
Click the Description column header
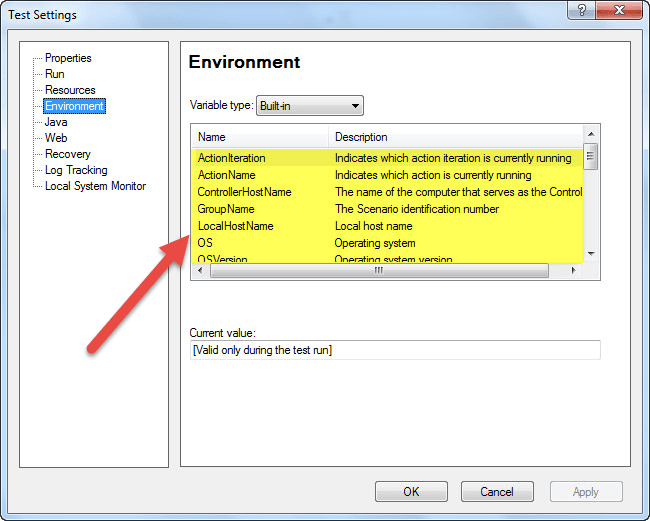coord(455,137)
